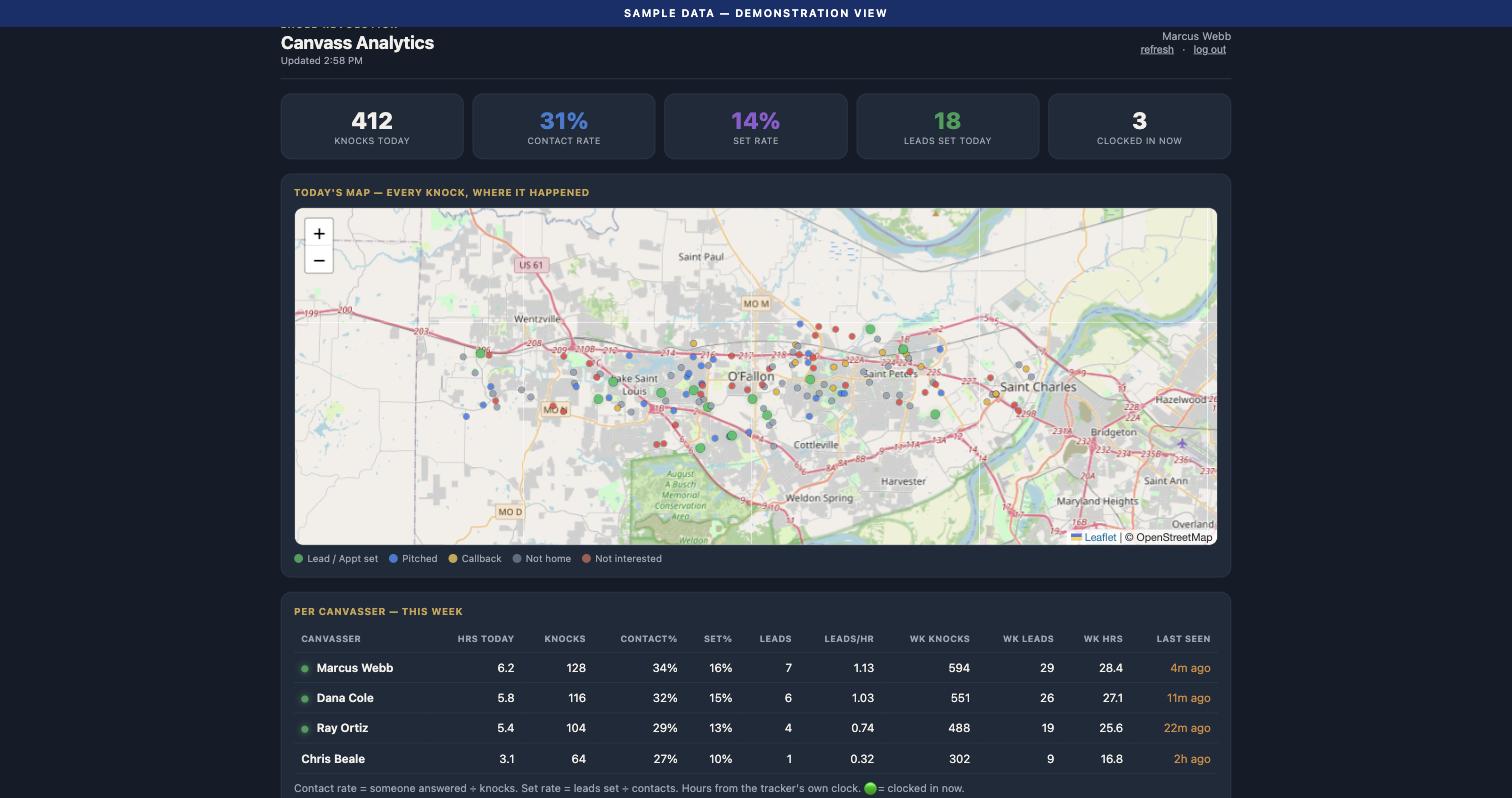Click the CANVASSER column header

tap(331, 639)
